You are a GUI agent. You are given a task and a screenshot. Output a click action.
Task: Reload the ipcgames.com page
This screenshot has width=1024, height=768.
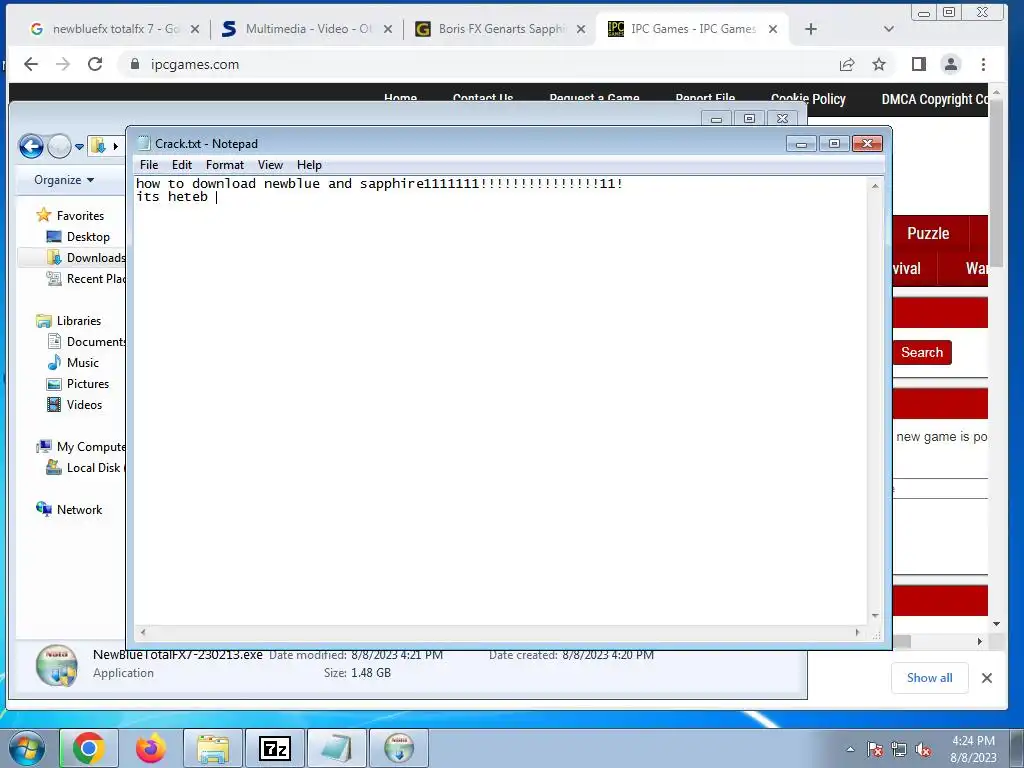tap(95, 64)
